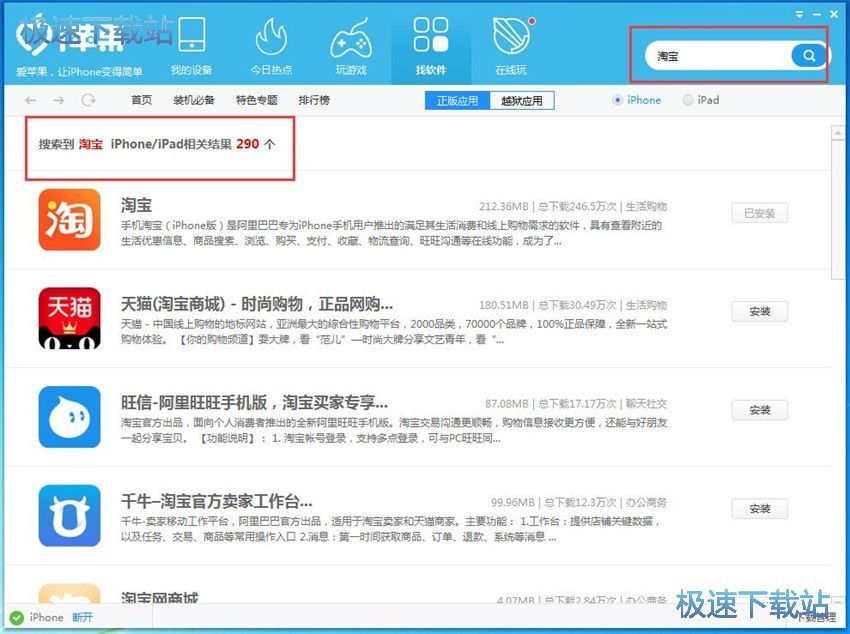Viewport: 850px width, 634px height.
Task: Open the 今日热点 flame icon
Action: [271, 37]
